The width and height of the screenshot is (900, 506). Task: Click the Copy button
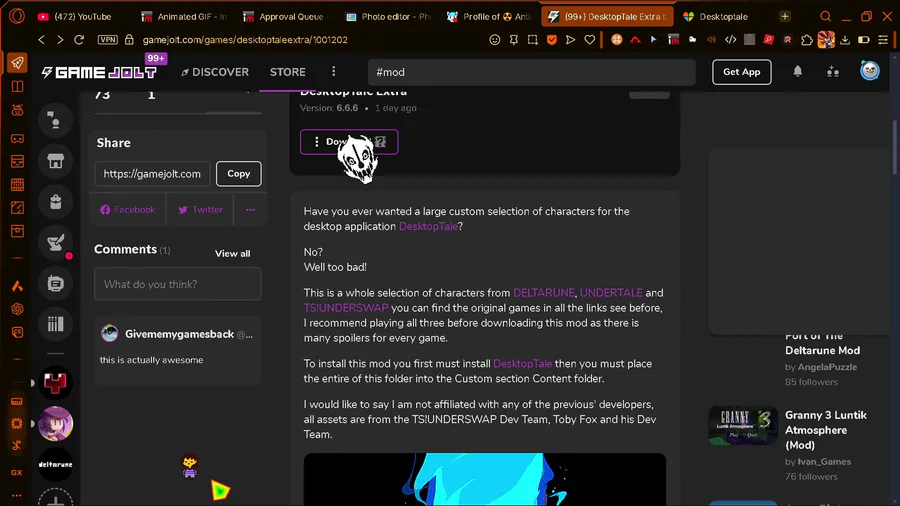(239, 174)
